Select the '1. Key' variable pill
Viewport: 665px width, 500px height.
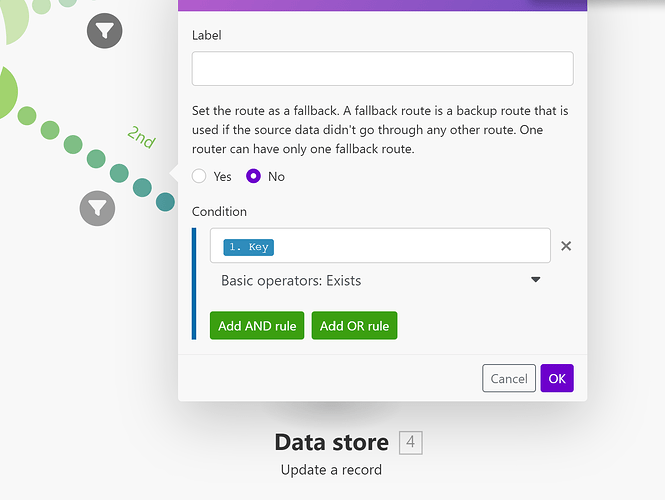tap(249, 247)
